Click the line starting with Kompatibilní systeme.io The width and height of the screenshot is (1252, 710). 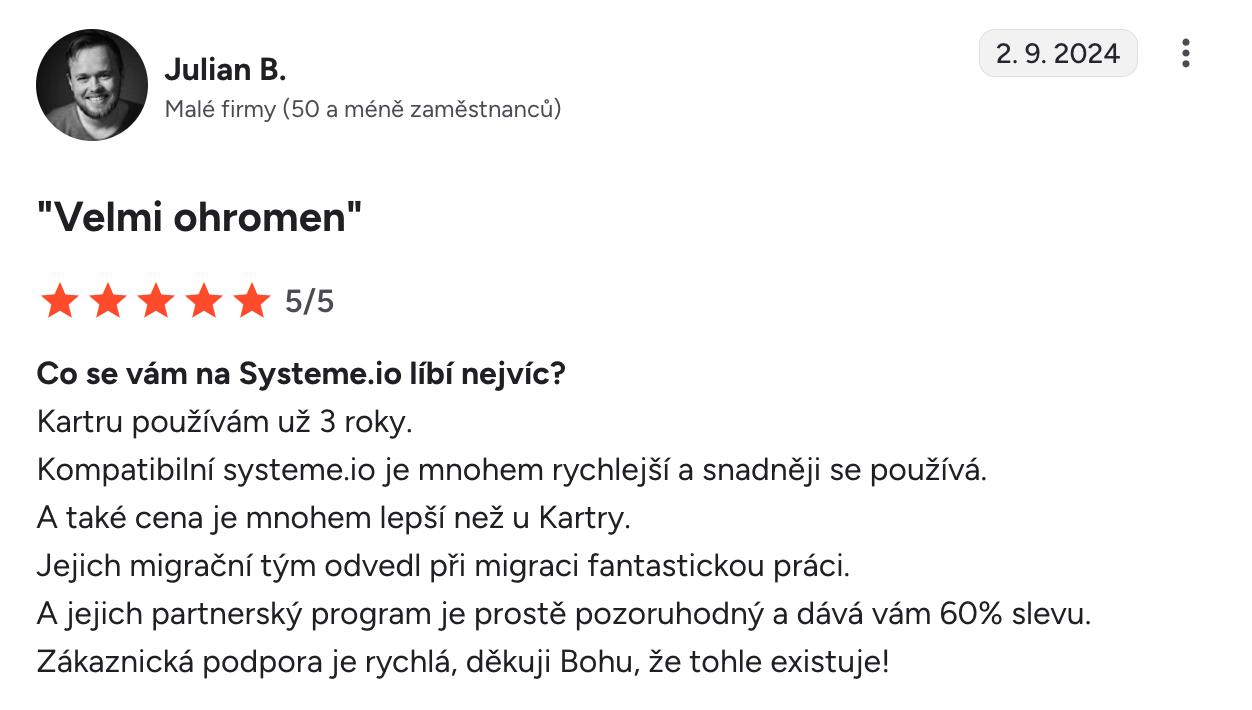(511, 470)
